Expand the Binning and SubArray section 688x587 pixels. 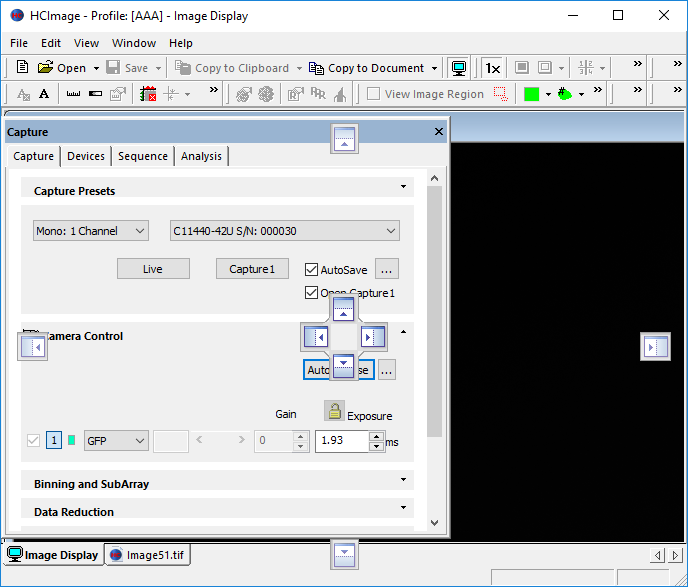217,484
